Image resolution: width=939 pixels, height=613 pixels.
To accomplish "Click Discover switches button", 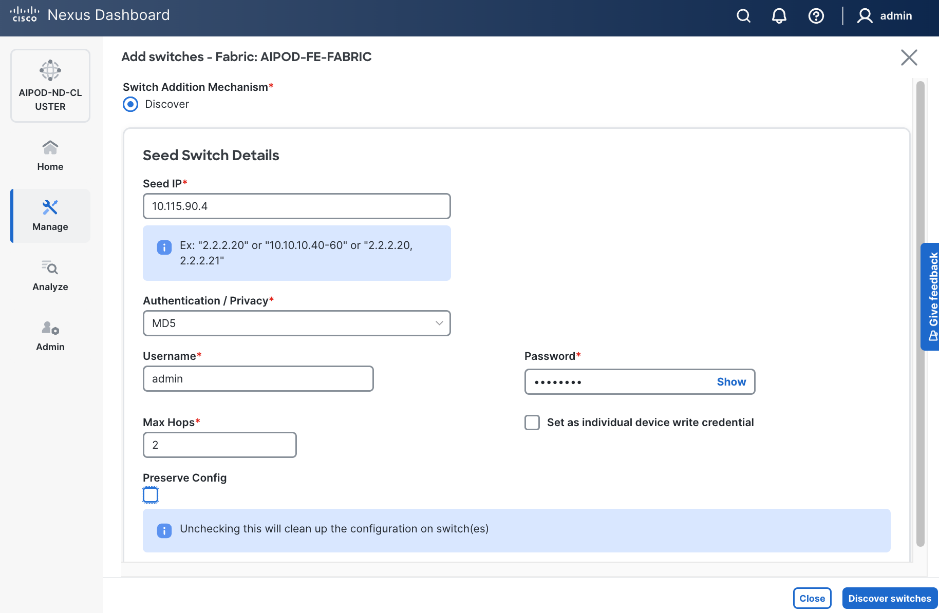I will coord(889,598).
